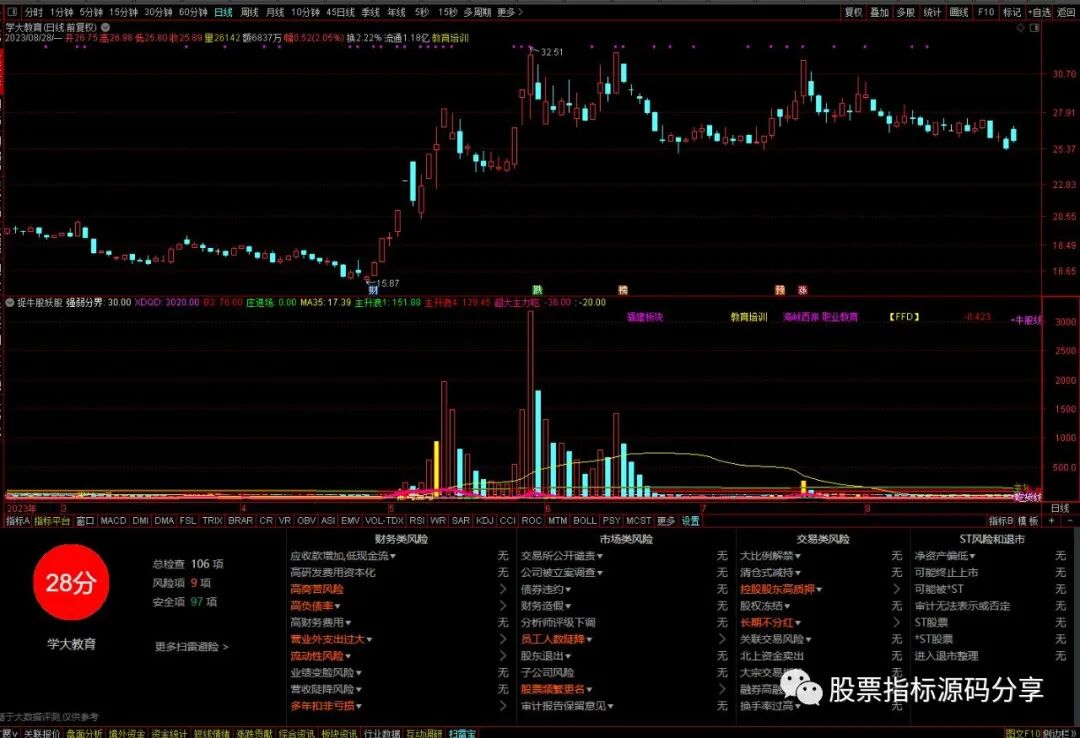Select the 指标A tab
Viewport: 1080px width, 738px height.
[x=18, y=521]
